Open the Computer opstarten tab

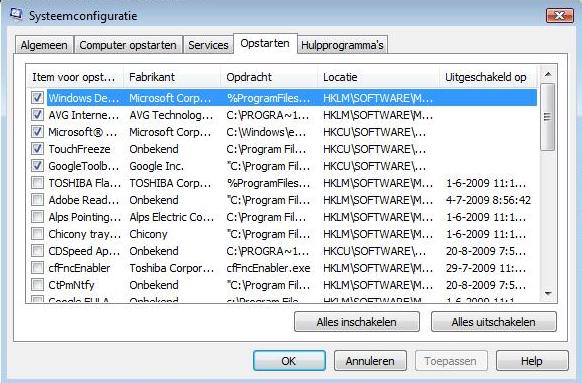pos(128,45)
